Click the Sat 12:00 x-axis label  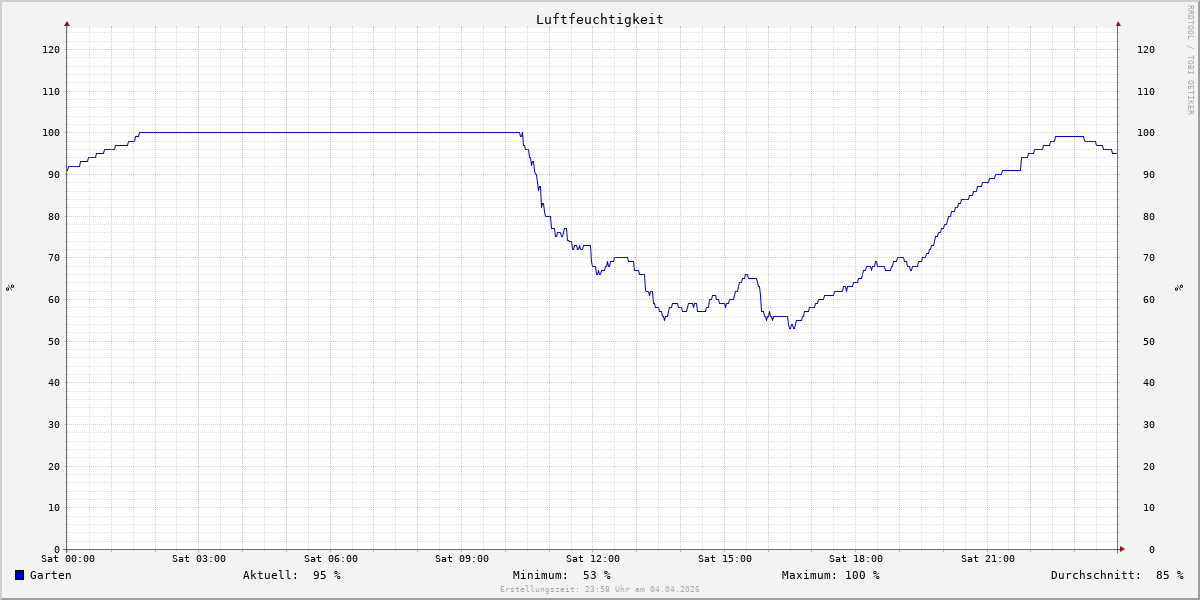[592, 559]
